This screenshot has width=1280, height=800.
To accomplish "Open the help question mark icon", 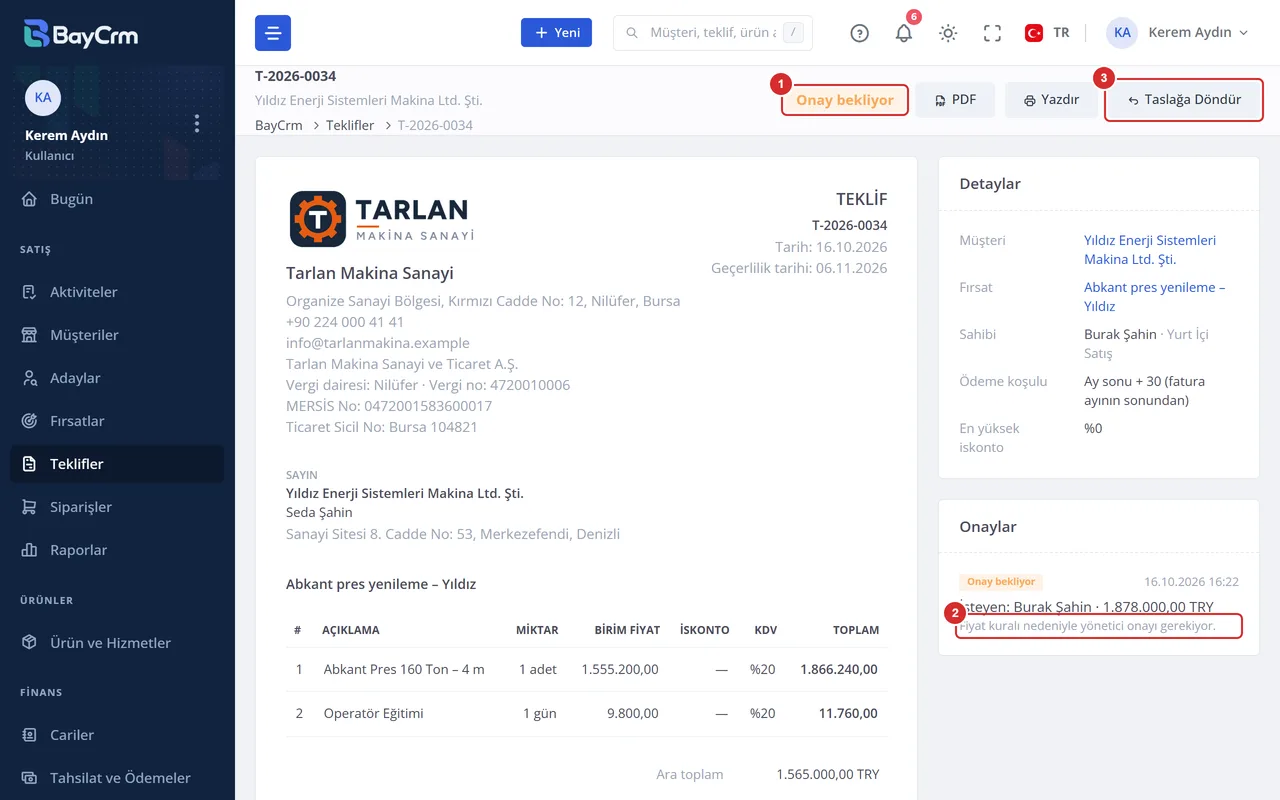I will tap(859, 33).
